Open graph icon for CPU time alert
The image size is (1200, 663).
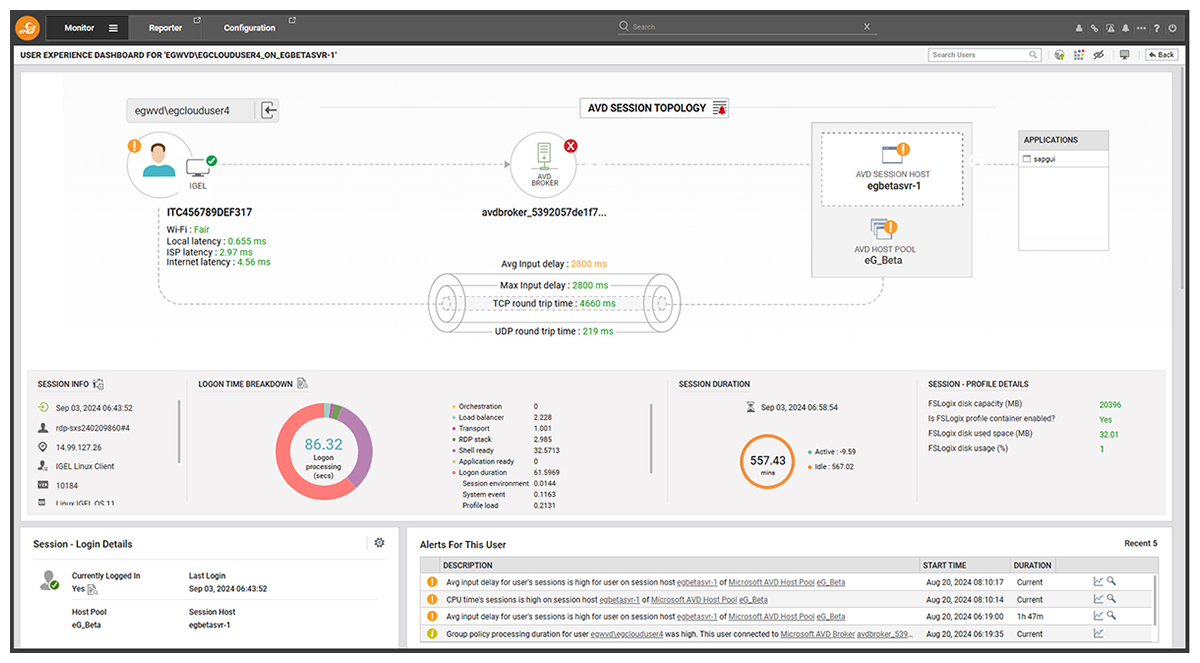[x=1098, y=599]
